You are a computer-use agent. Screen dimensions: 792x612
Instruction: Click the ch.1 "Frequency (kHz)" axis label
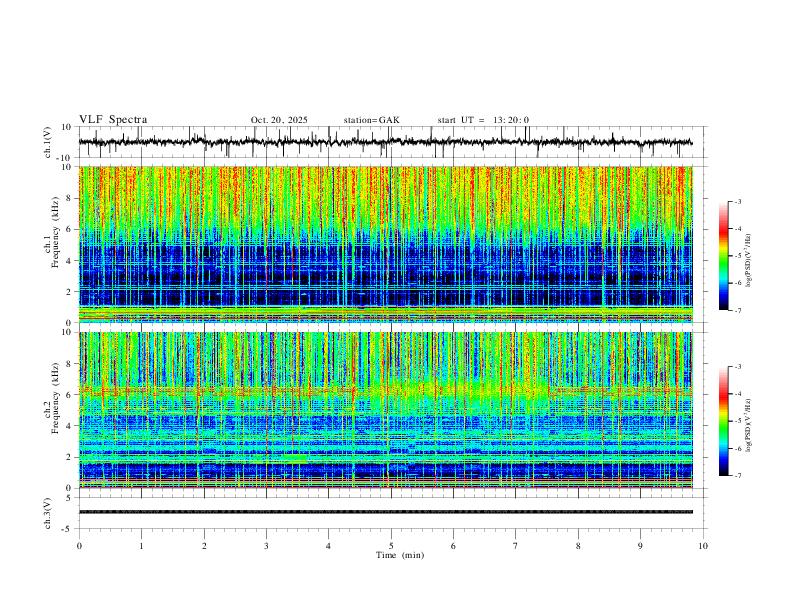[55, 233]
